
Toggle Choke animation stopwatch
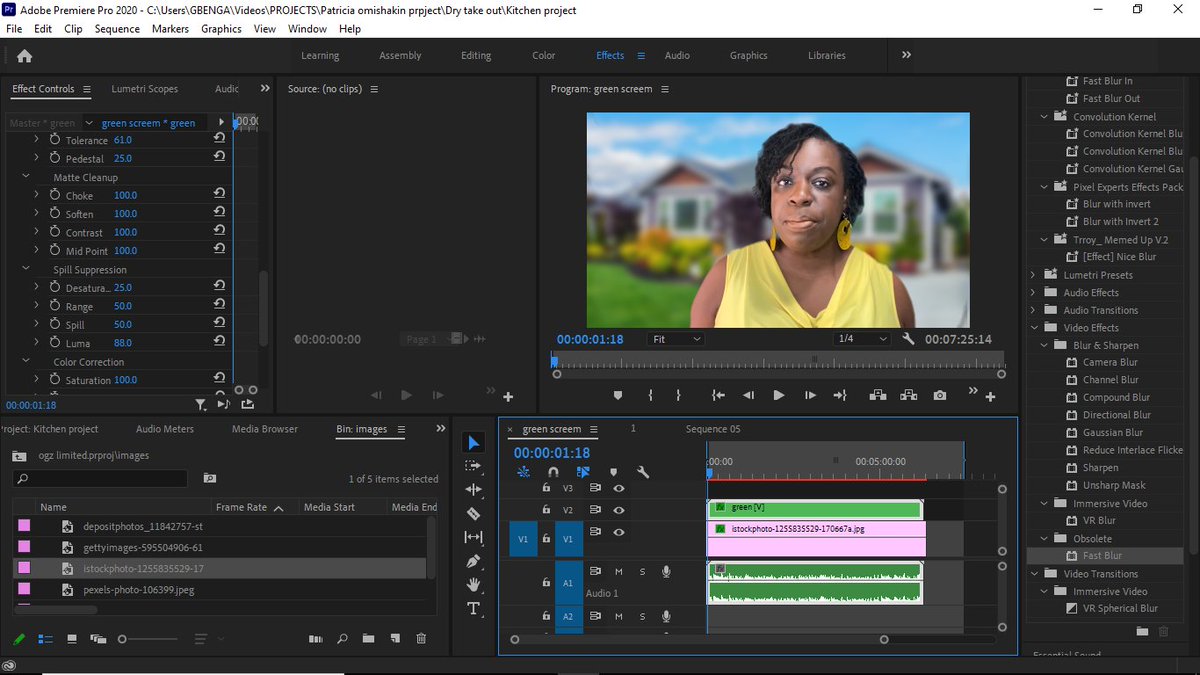pyautogui.click(x=55, y=195)
